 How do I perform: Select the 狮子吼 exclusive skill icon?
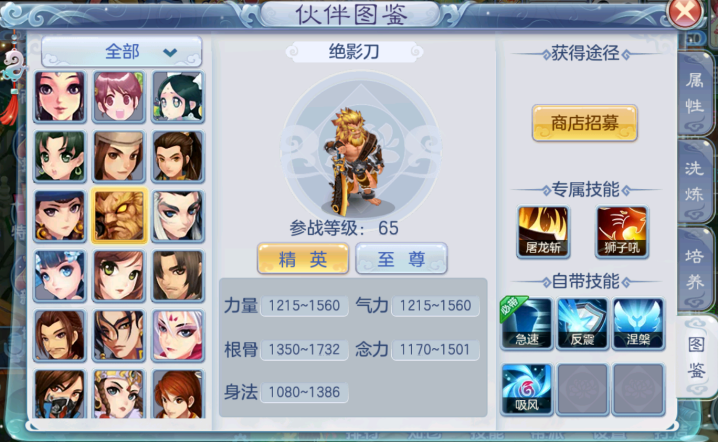coord(622,232)
